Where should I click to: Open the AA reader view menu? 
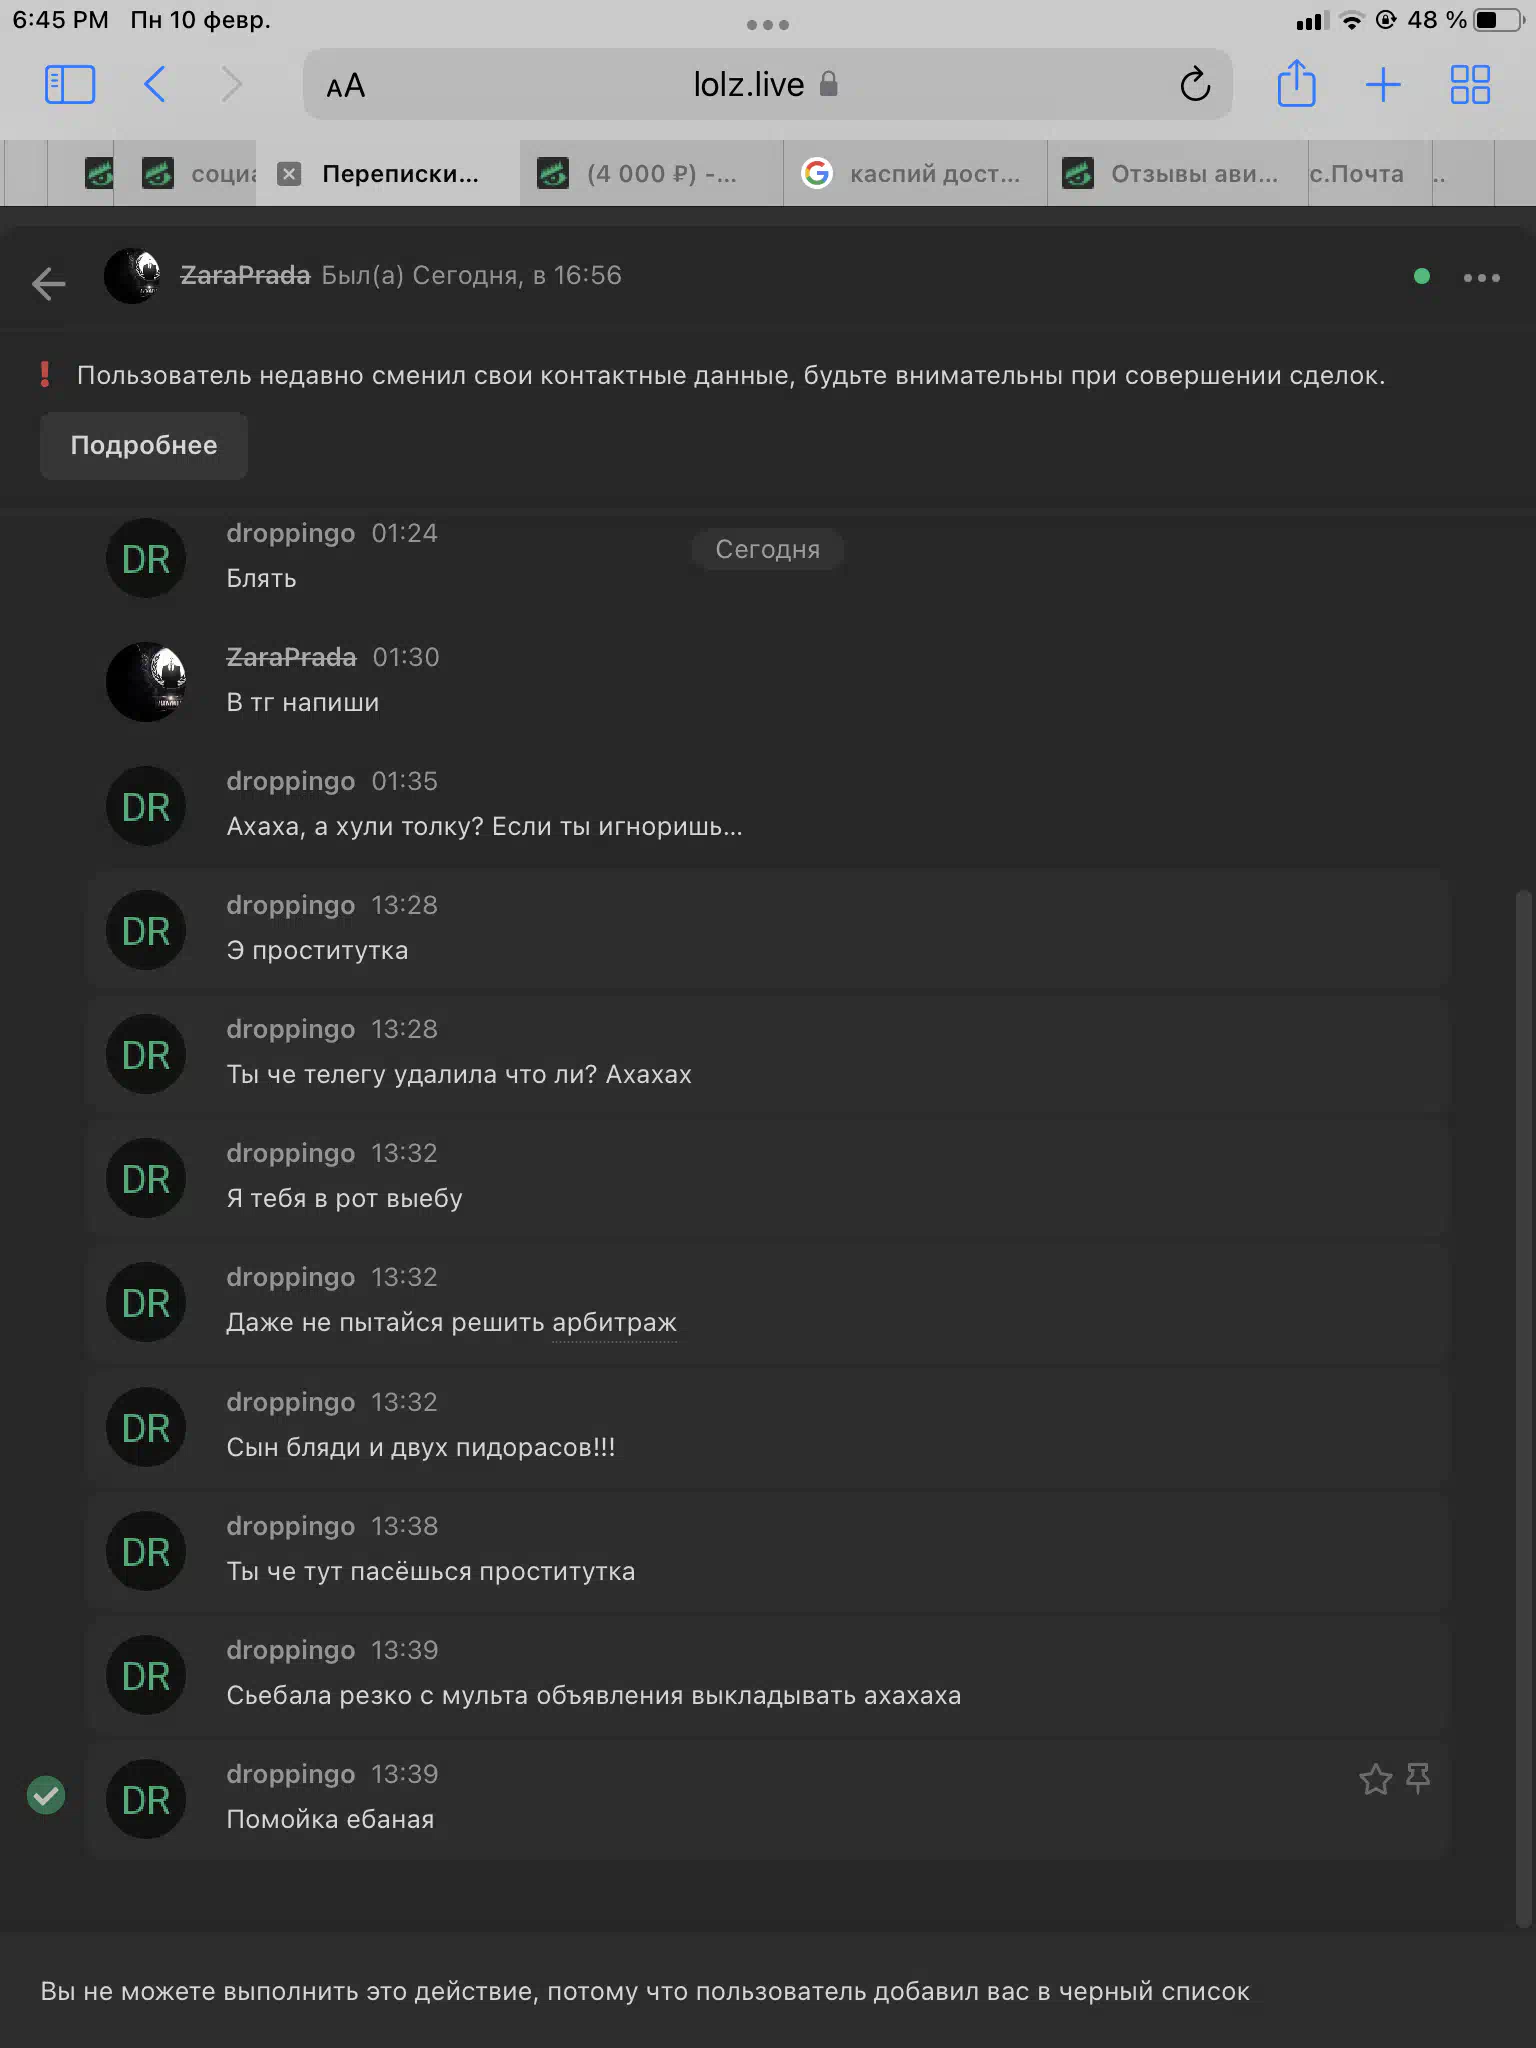(346, 86)
